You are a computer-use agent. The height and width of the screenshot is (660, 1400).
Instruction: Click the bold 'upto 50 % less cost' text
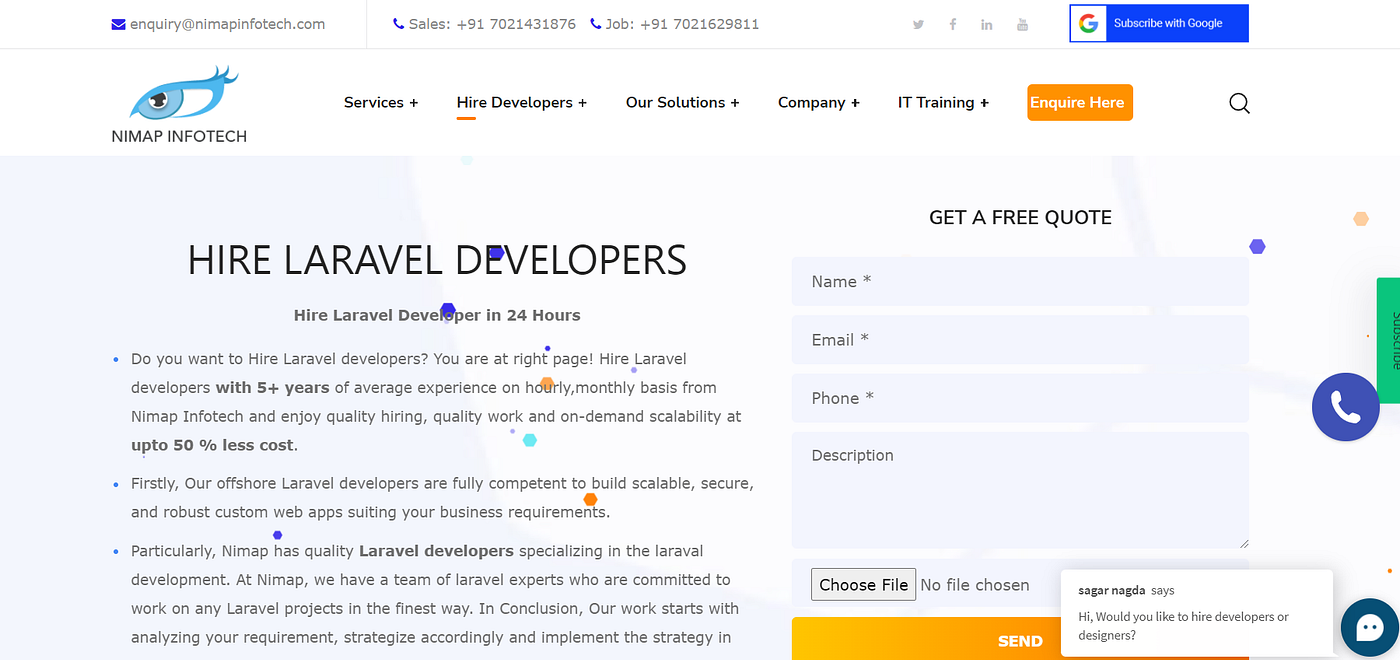click(214, 445)
